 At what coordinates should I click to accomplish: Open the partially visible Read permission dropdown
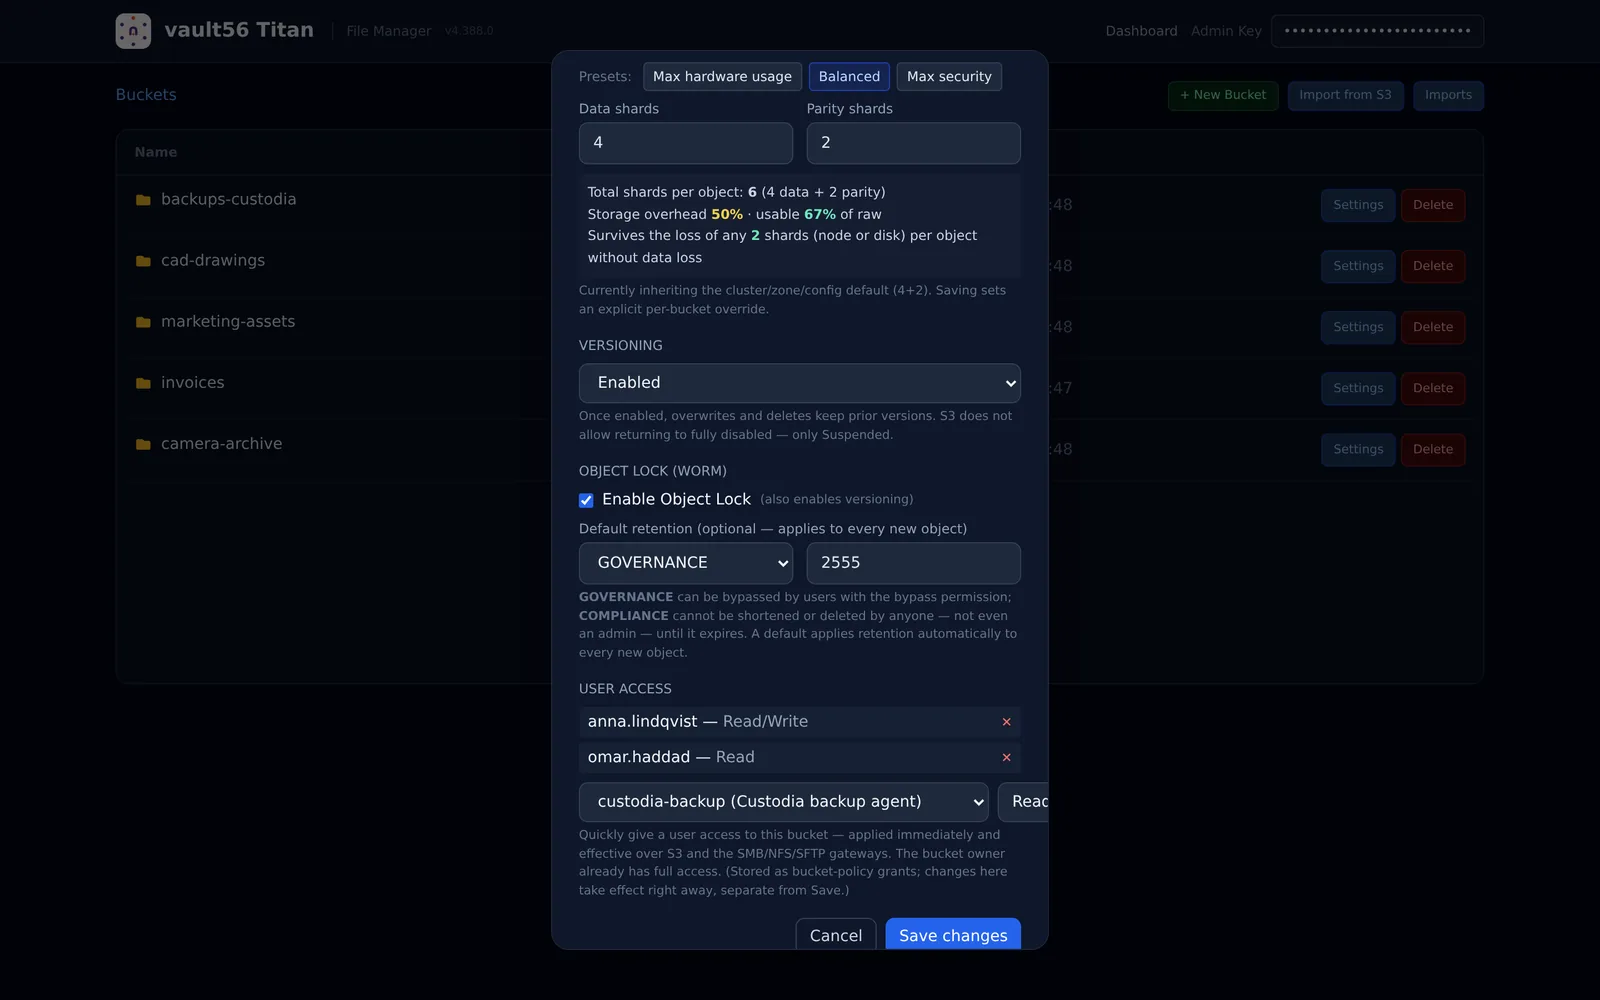coord(1023,802)
